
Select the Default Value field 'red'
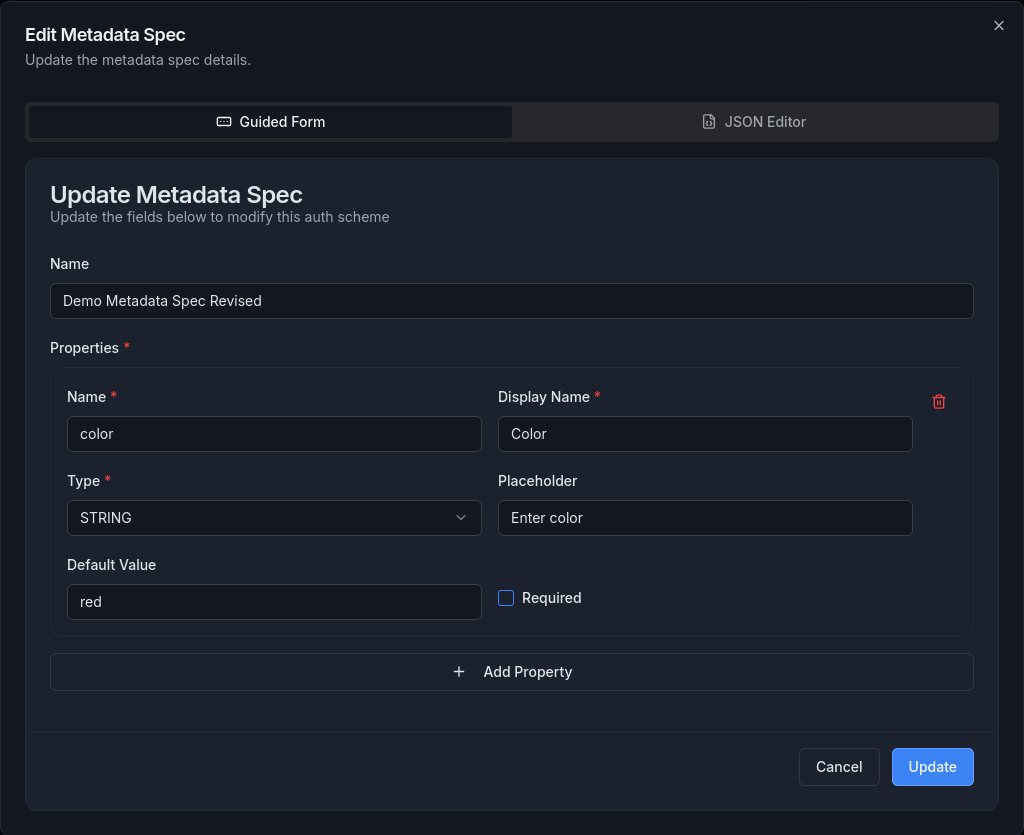tap(273, 602)
